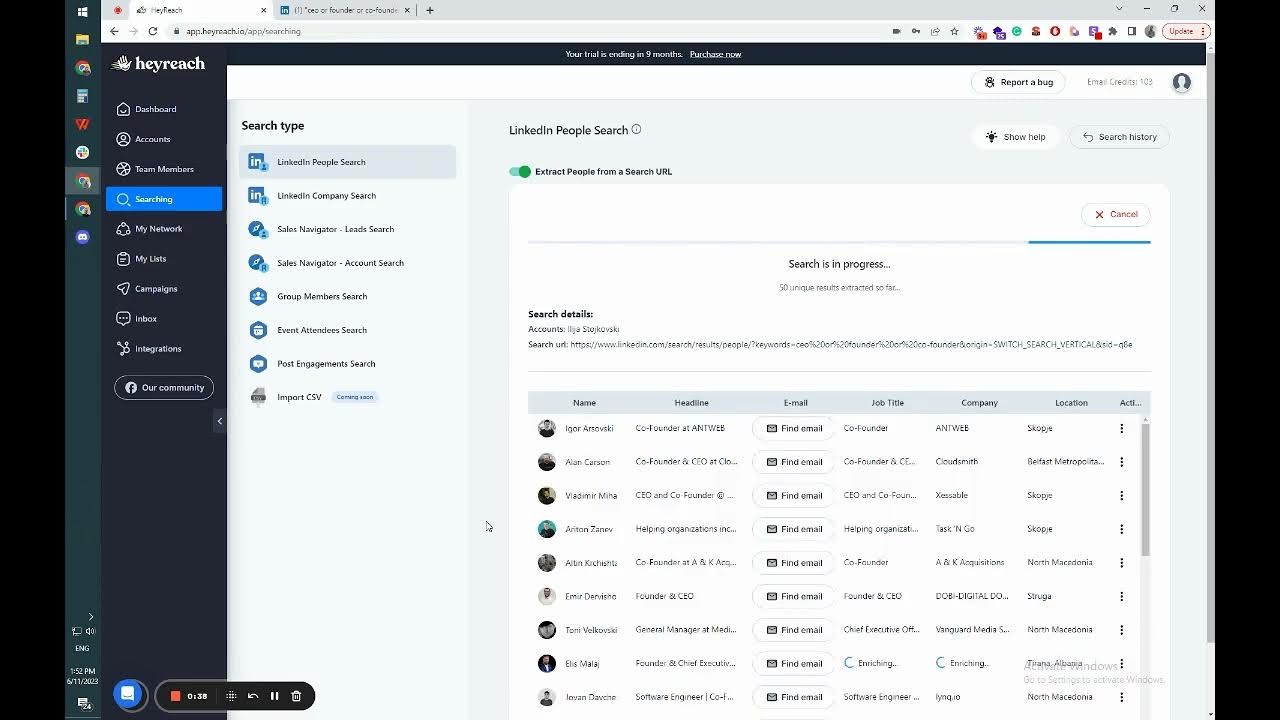The width and height of the screenshot is (1280, 720).
Task: Click the Company column header
Action: coord(979,403)
